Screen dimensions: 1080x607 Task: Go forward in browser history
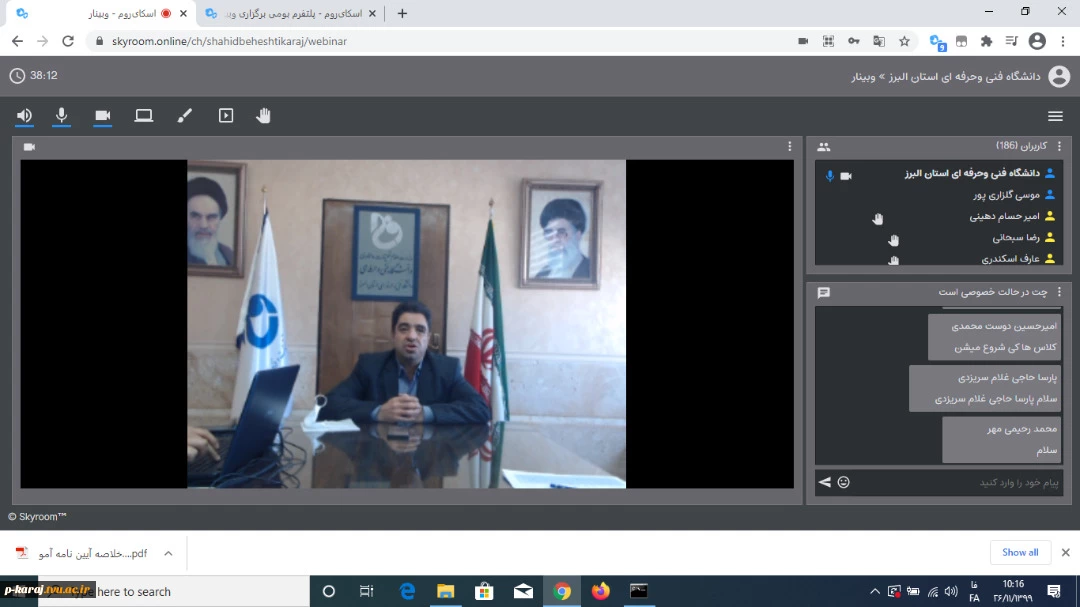coord(43,41)
